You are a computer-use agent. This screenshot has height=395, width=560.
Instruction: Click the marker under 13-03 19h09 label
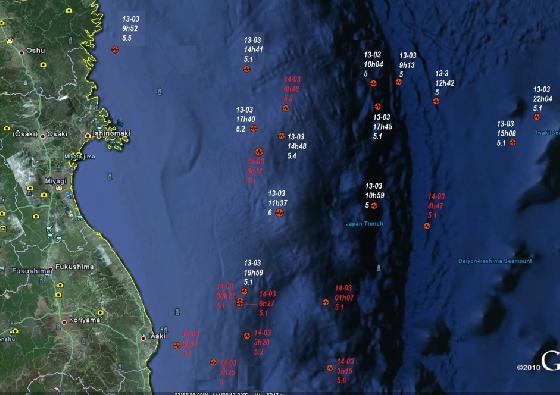coord(244,292)
